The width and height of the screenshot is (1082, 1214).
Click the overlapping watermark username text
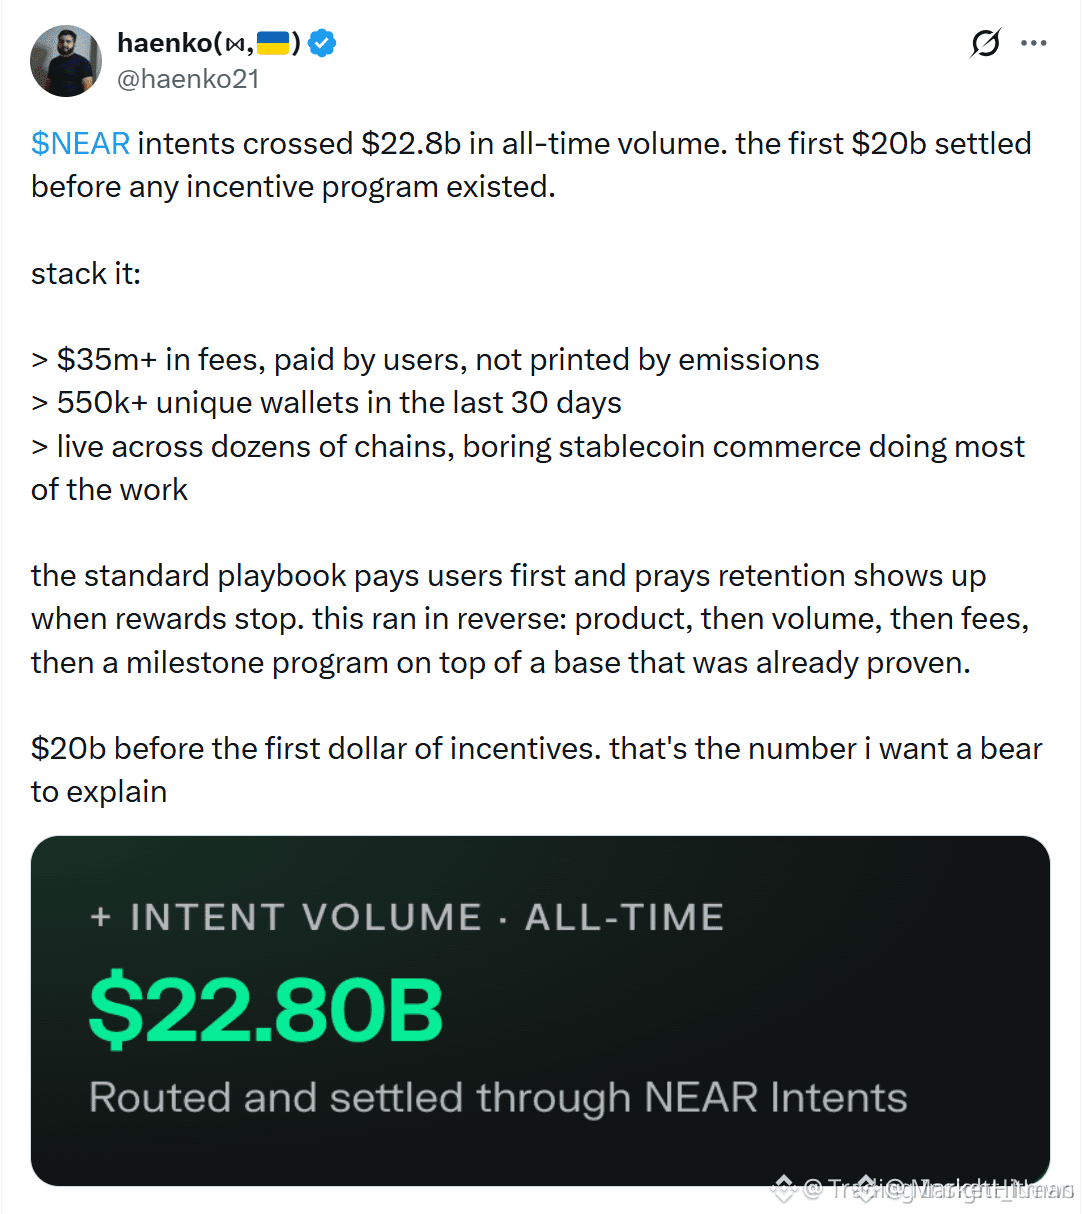click(938, 1189)
